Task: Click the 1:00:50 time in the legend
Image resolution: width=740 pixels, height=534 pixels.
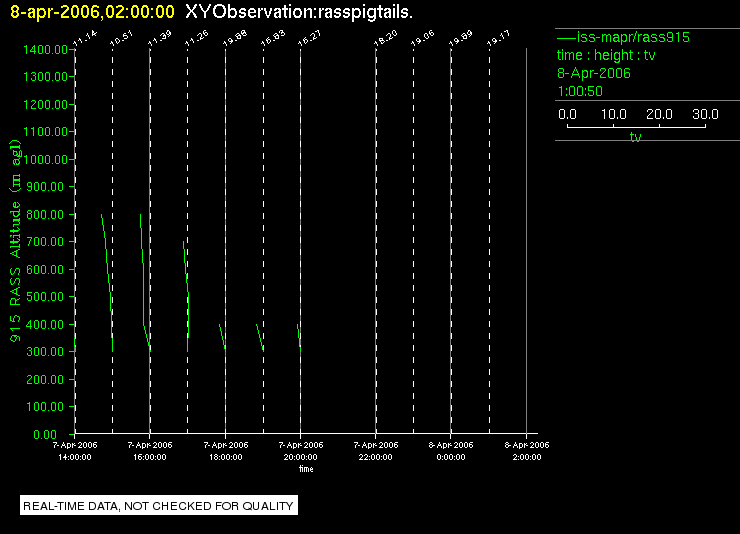Action: click(580, 91)
